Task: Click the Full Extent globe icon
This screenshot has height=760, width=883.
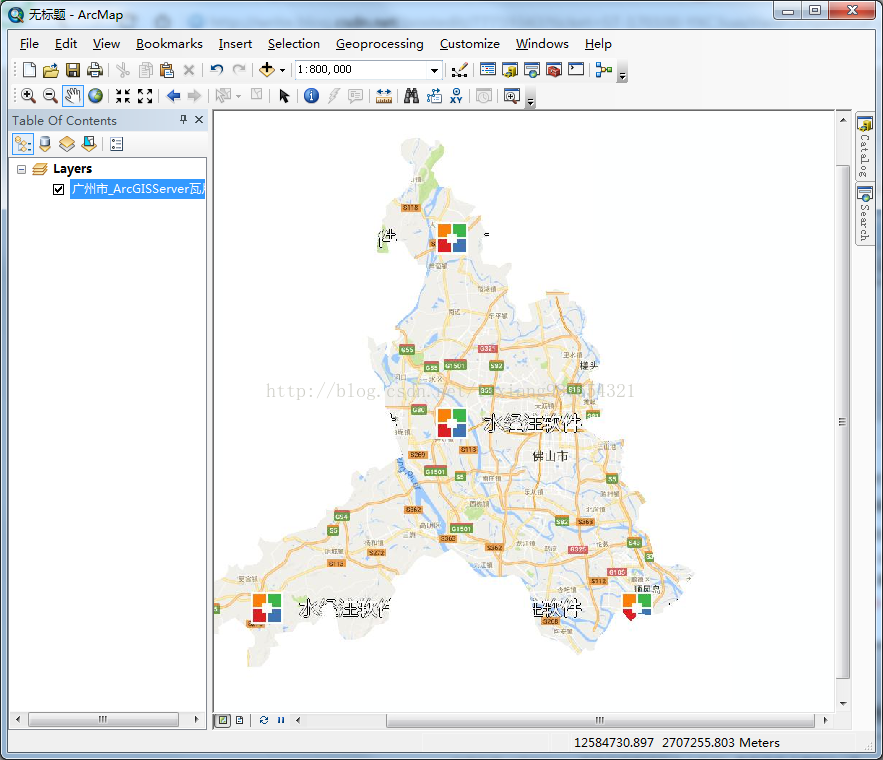Action: [95, 96]
